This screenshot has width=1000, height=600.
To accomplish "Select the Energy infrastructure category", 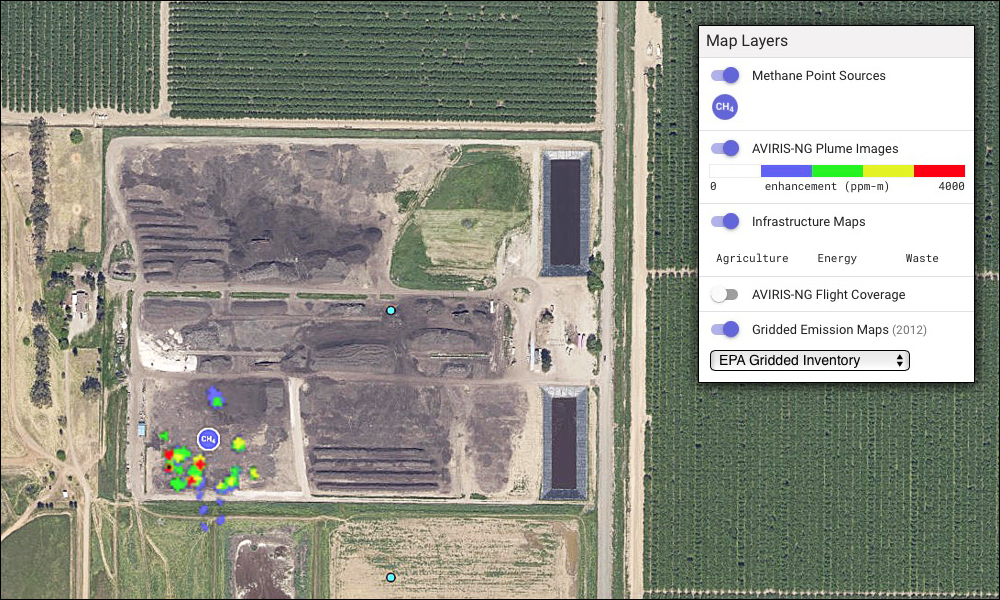I will (x=837, y=258).
